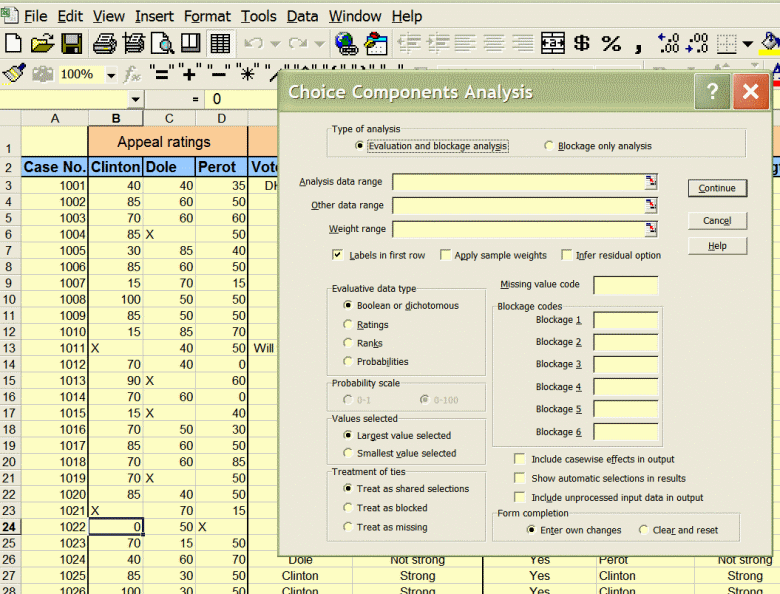This screenshot has height=594, width=780.
Task: Apply Percent style icon
Action: tap(611, 43)
